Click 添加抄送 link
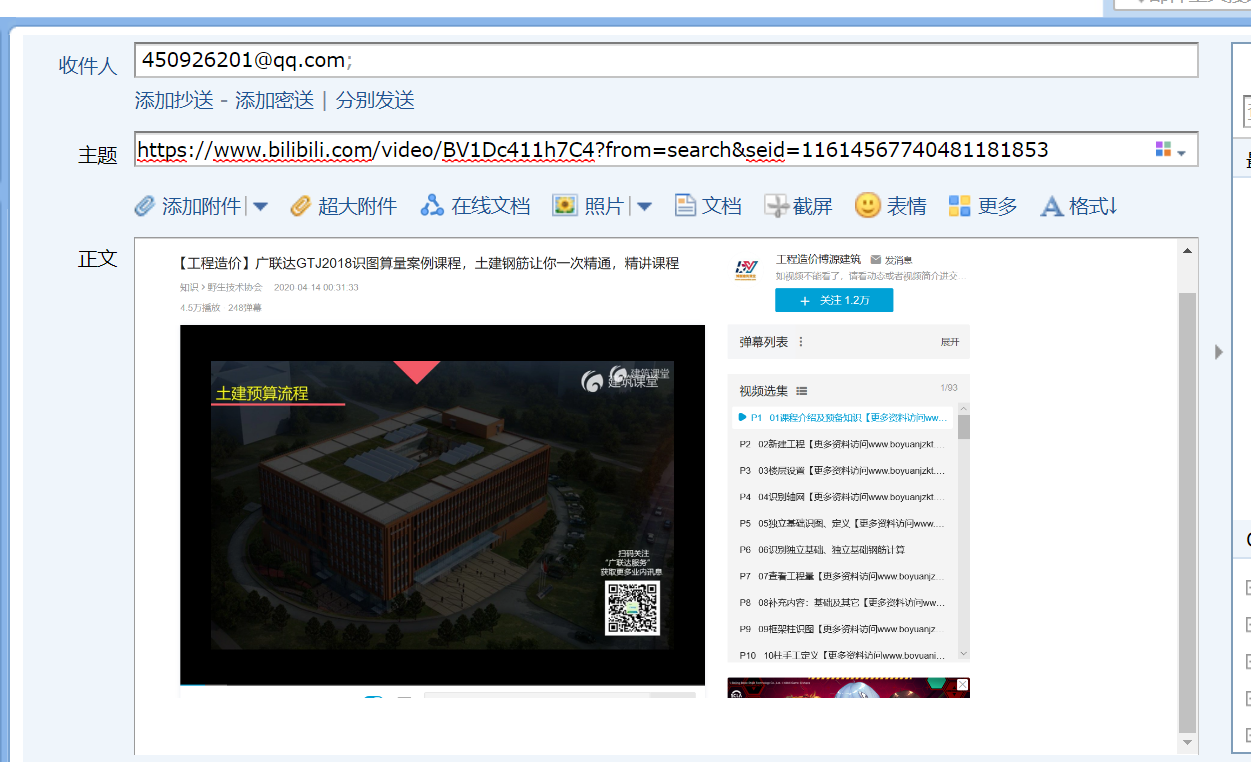The width and height of the screenshot is (1251, 762). point(174,100)
